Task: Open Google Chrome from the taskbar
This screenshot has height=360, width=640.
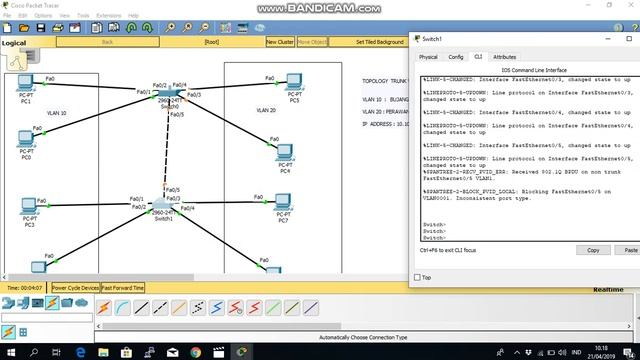Action: pos(196,352)
